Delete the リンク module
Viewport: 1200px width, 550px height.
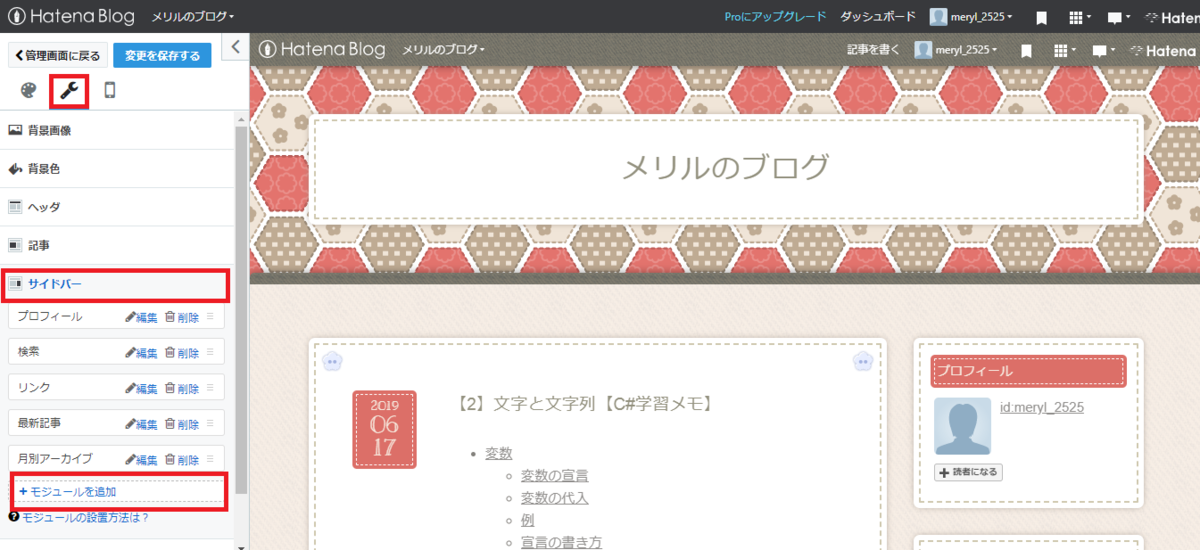[x=182, y=388]
